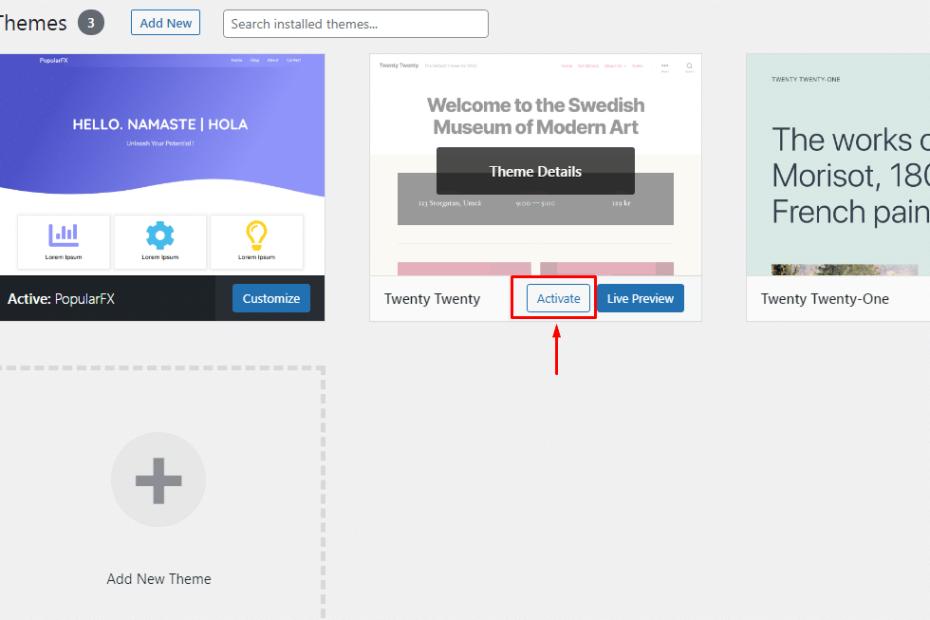Viewport: 930px width, 620px height.
Task: Select Blog in the PopularFX preview navigation
Action: click(x=255, y=60)
